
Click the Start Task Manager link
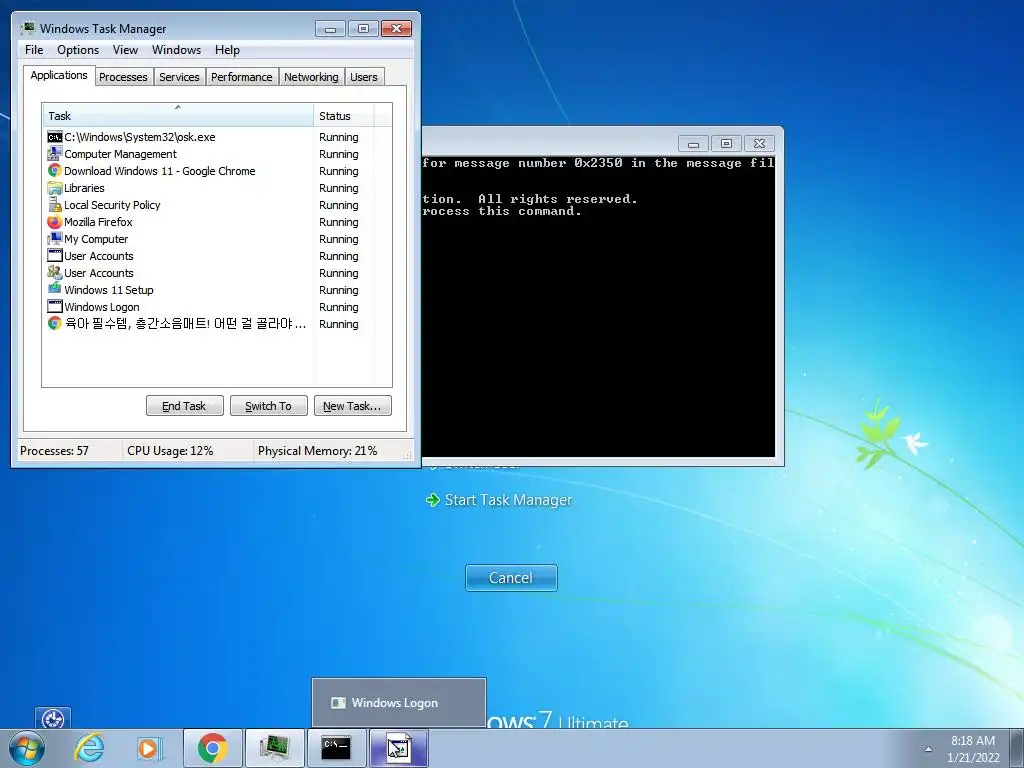(508, 500)
